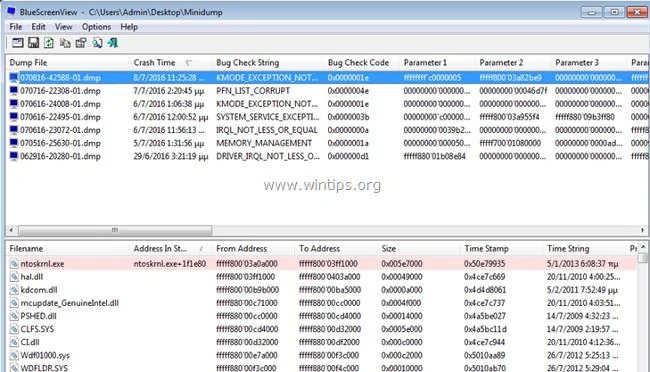Click the dump icon of 070616-23072-01.dmp
The width and height of the screenshot is (650, 372).
[x=14, y=130]
